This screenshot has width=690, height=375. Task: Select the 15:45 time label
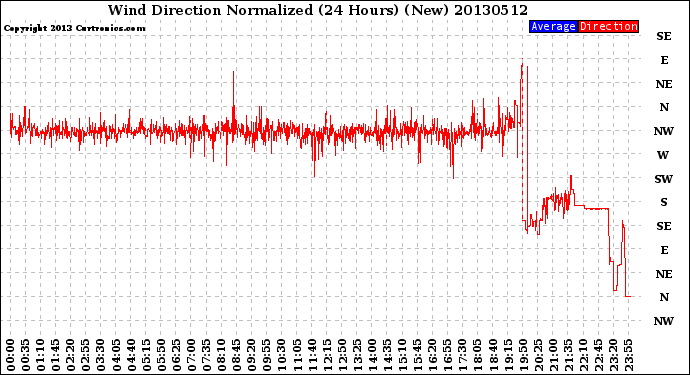coord(418,355)
